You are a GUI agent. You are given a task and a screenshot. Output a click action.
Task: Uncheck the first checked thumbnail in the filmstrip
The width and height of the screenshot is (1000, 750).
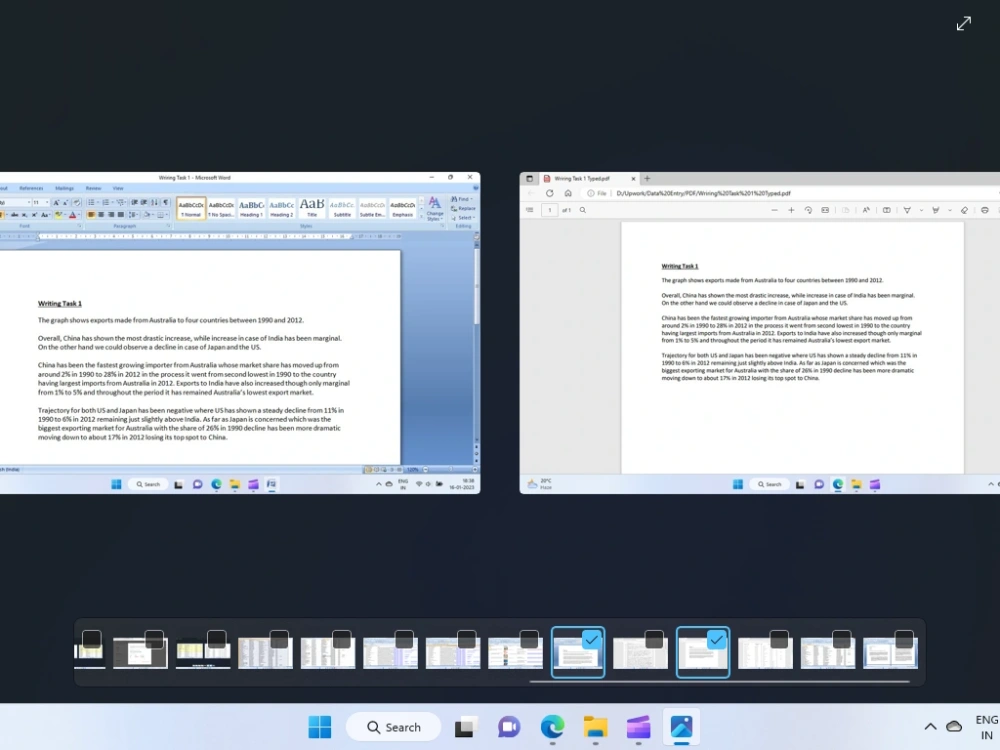(x=591, y=640)
